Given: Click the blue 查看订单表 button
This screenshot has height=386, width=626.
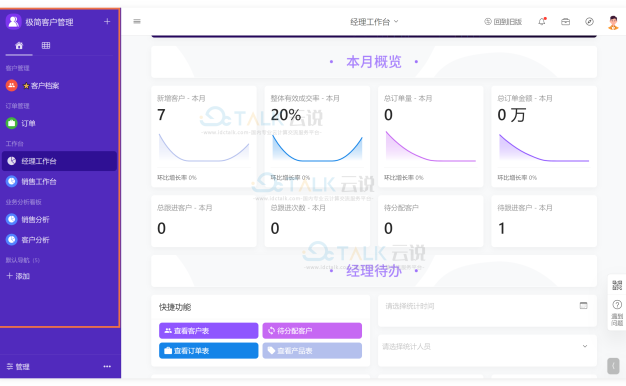Looking at the screenshot, I should (208, 350).
